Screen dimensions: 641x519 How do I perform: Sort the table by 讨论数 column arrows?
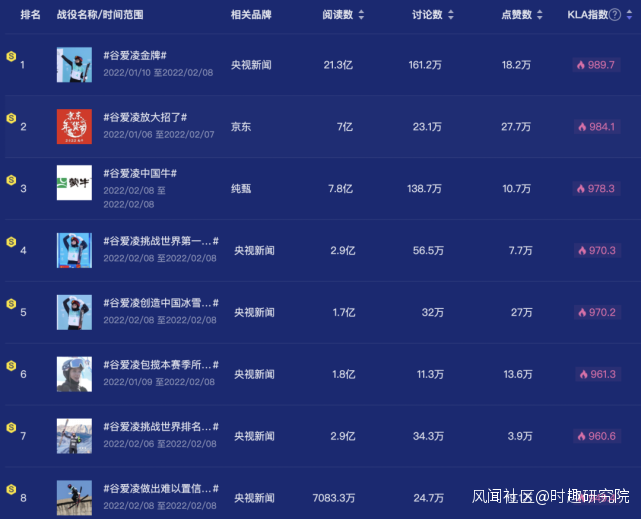pos(450,15)
